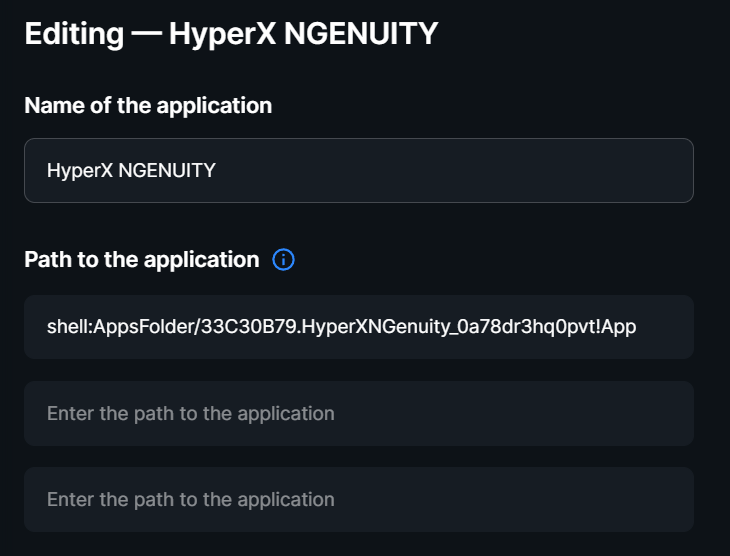Click the second application path field
The image size is (730, 556).
[x=359, y=414]
